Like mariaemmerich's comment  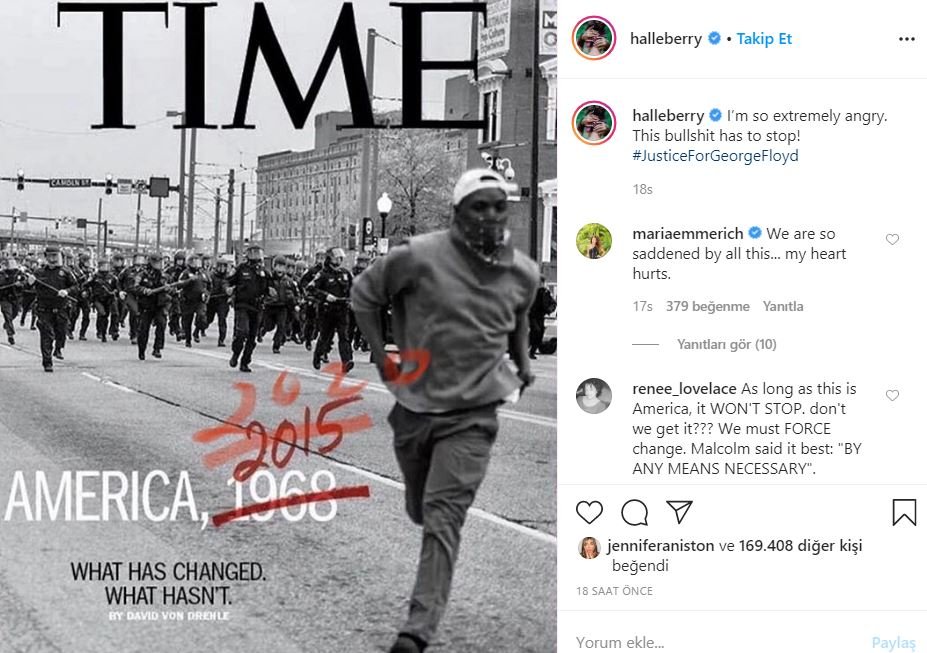(892, 239)
